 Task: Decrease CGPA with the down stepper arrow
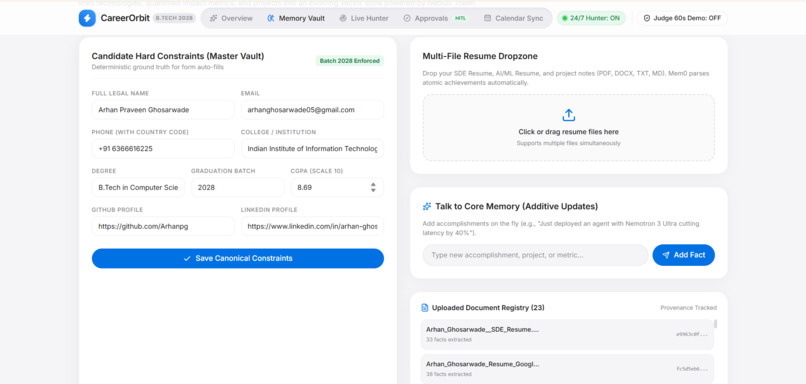tap(373, 191)
